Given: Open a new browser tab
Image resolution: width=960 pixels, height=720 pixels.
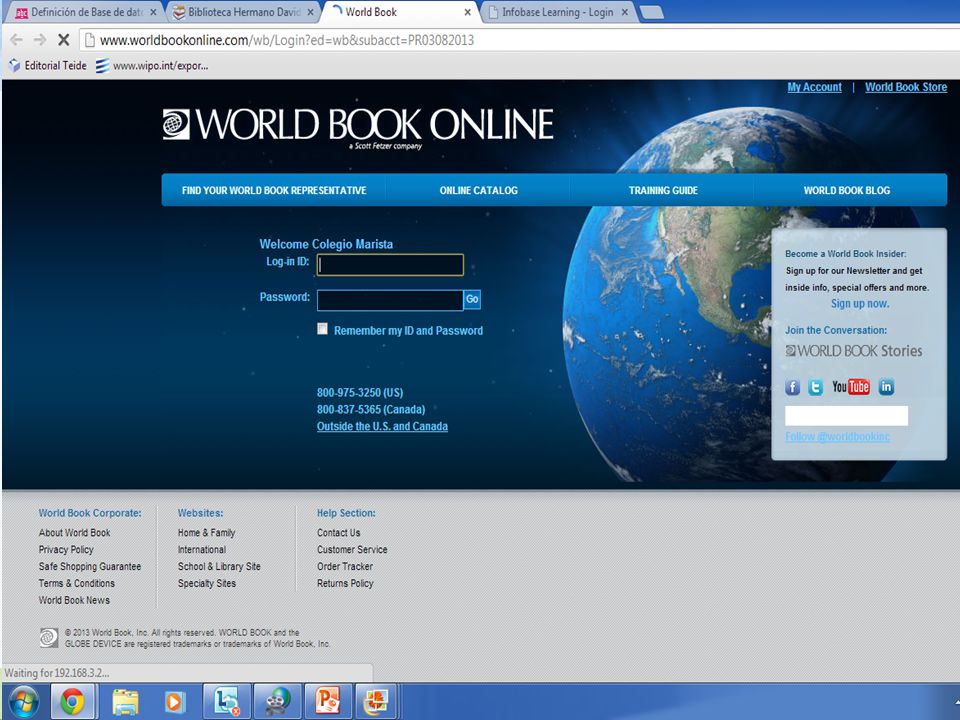Looking at the screenshot, I should pos(651,12).
